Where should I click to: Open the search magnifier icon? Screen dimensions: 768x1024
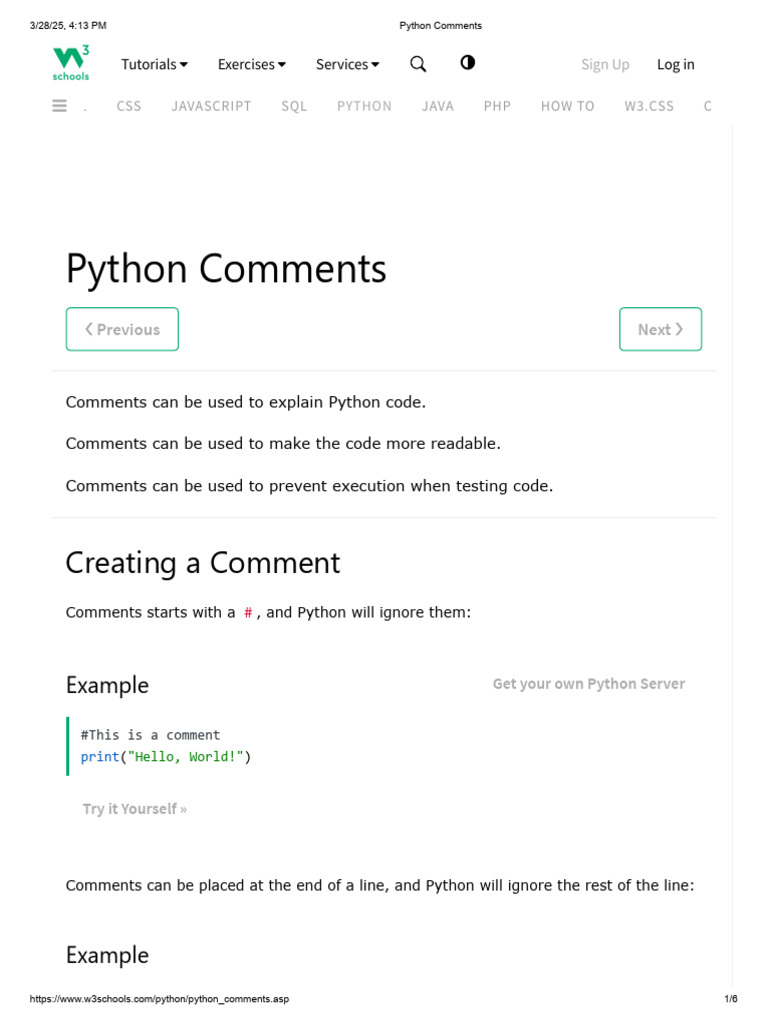click(x=418, y=64)
